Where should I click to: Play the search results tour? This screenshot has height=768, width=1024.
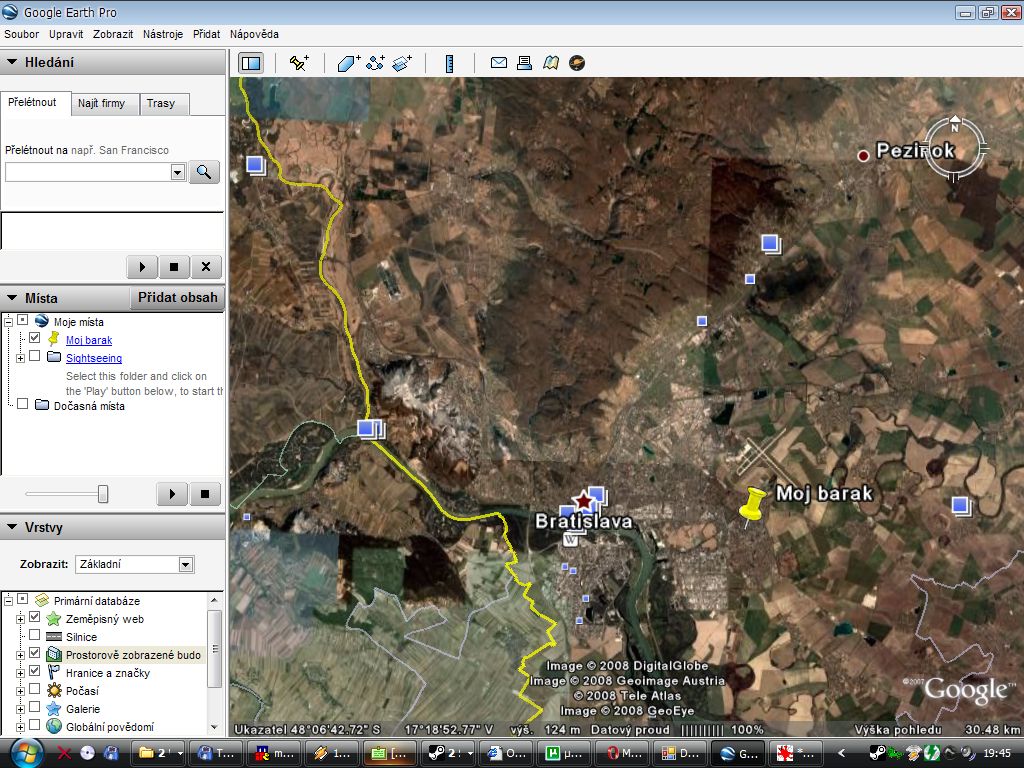tap(142, 266)
